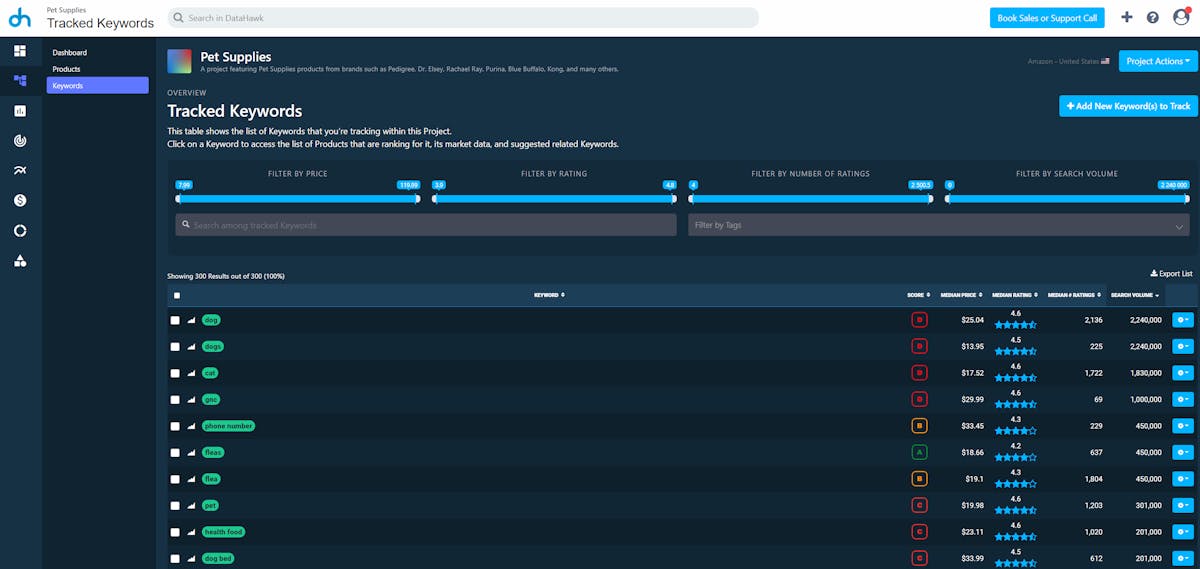Click trend chart icon beside 'phone number'
This screenshot has height=569, width=1200.
pyautogui.click(x=192, y=426)
